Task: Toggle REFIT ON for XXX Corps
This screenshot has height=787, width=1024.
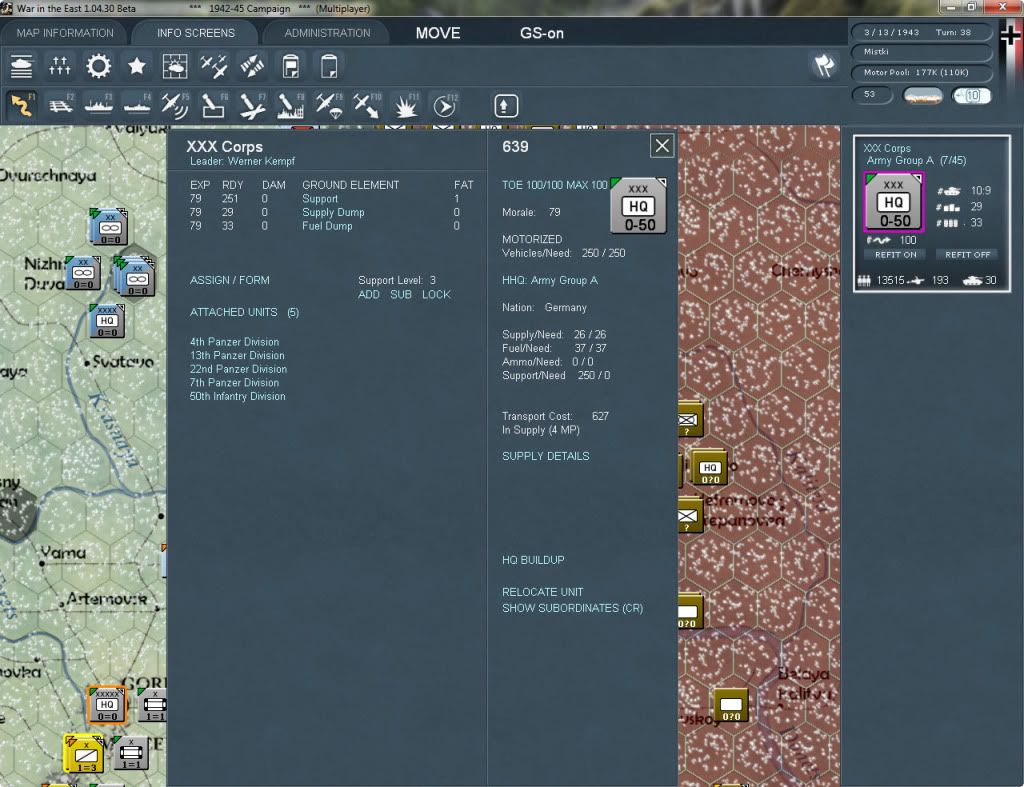Action: coord(895,255)
